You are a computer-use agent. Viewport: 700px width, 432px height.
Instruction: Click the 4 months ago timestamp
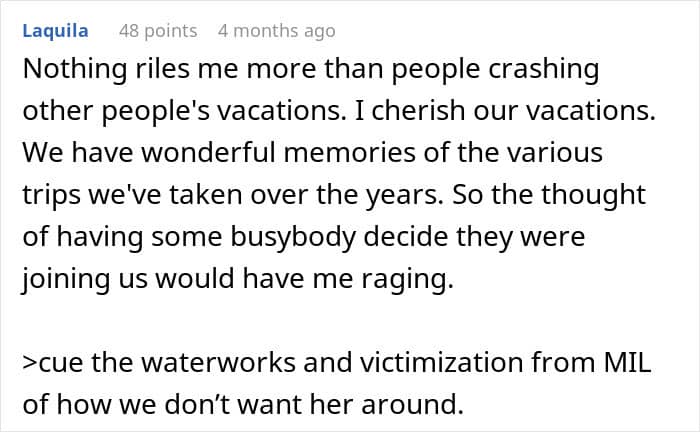point(276,31)
